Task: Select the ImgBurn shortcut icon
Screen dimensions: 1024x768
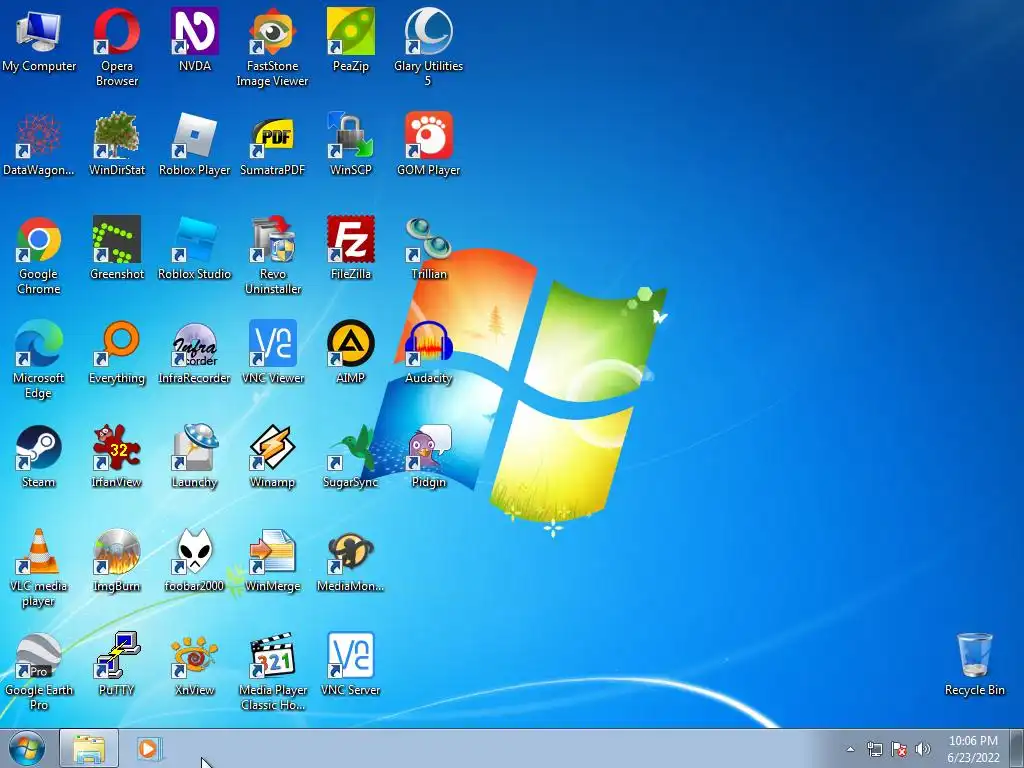Action: click(116, 551)
